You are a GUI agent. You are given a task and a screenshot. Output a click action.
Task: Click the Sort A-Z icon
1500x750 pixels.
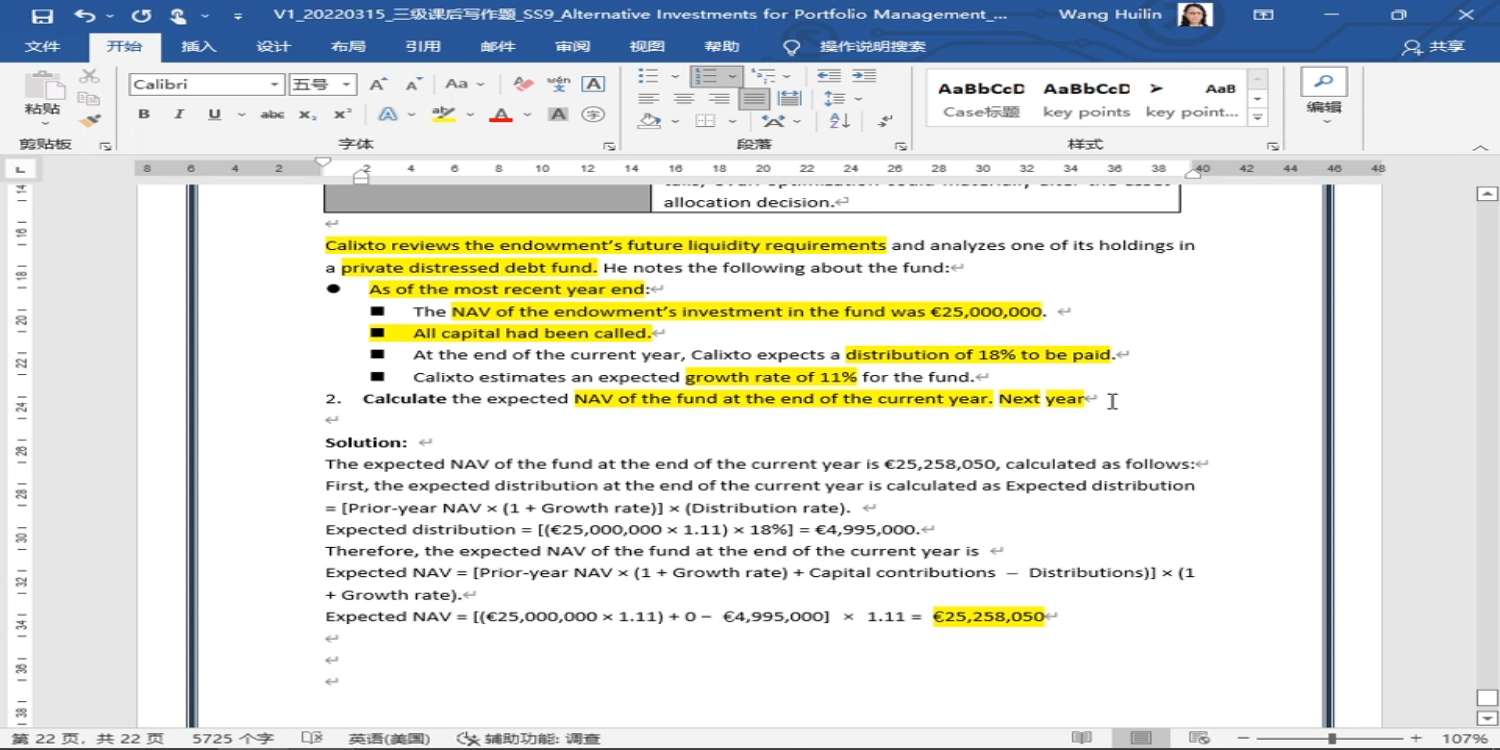coord(840,121)
